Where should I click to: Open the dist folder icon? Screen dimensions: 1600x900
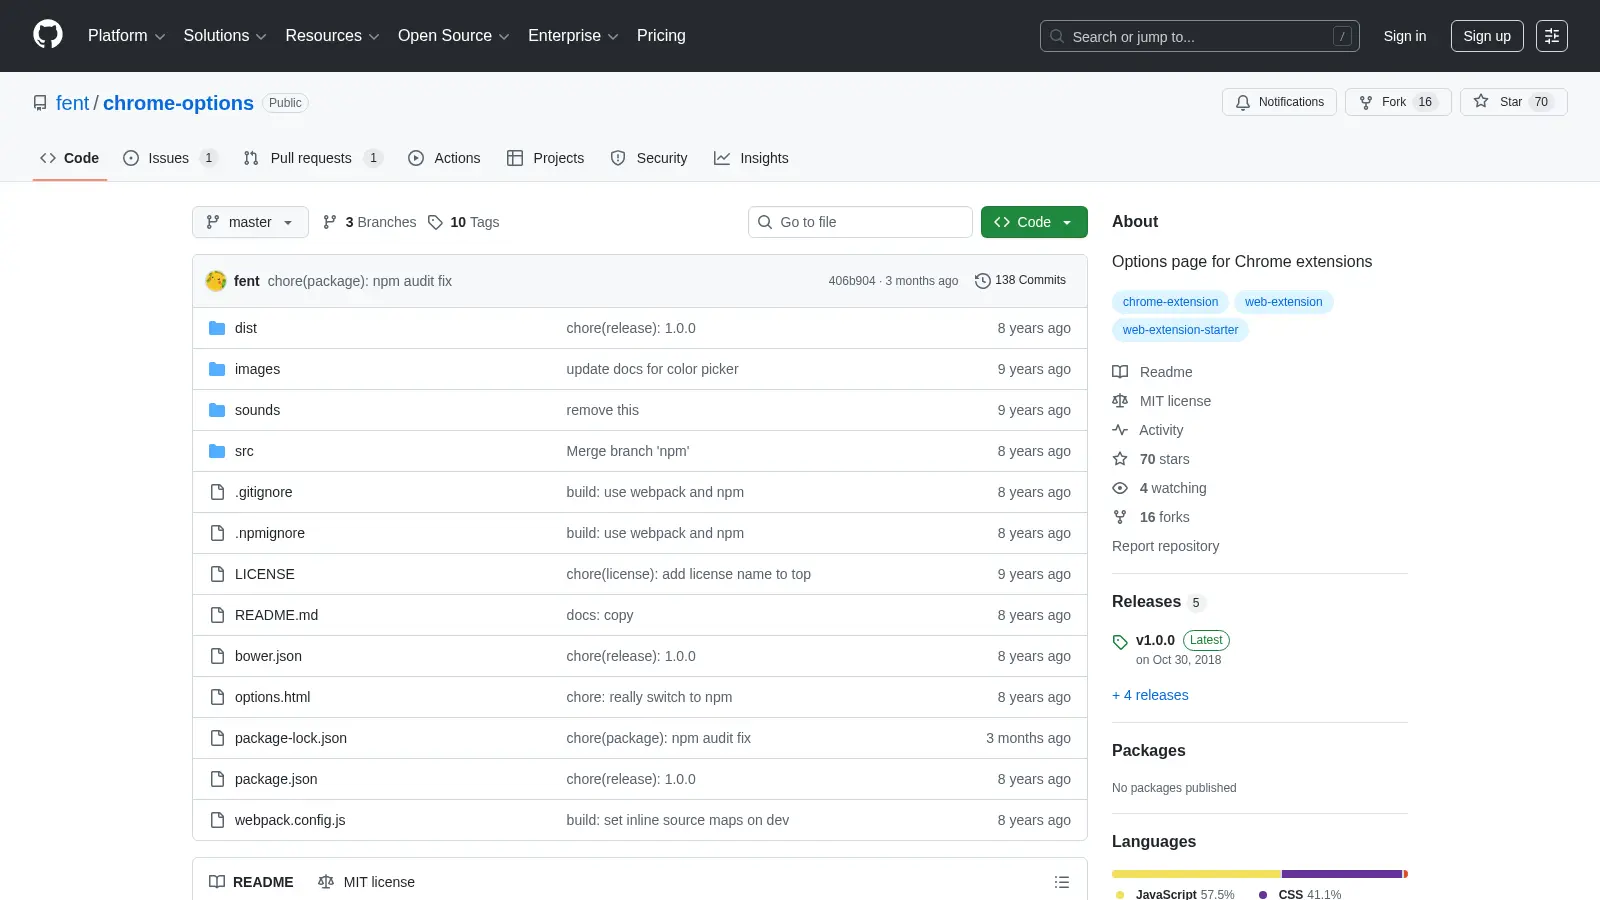coord(217,328)
